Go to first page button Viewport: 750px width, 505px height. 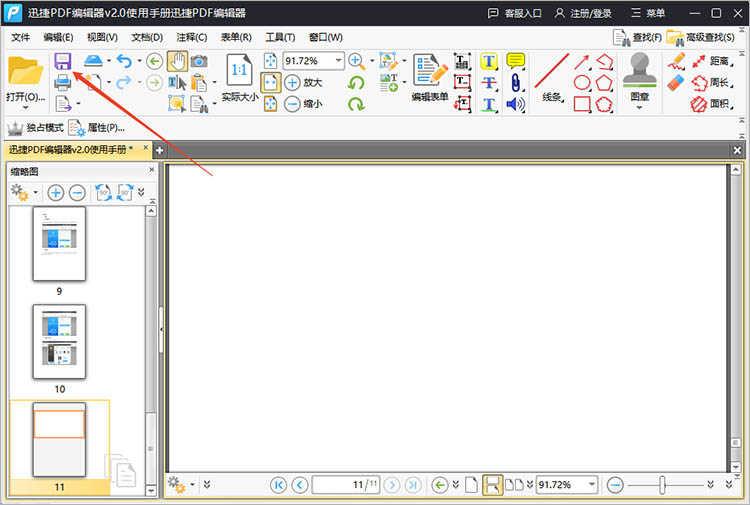[278, 485]
